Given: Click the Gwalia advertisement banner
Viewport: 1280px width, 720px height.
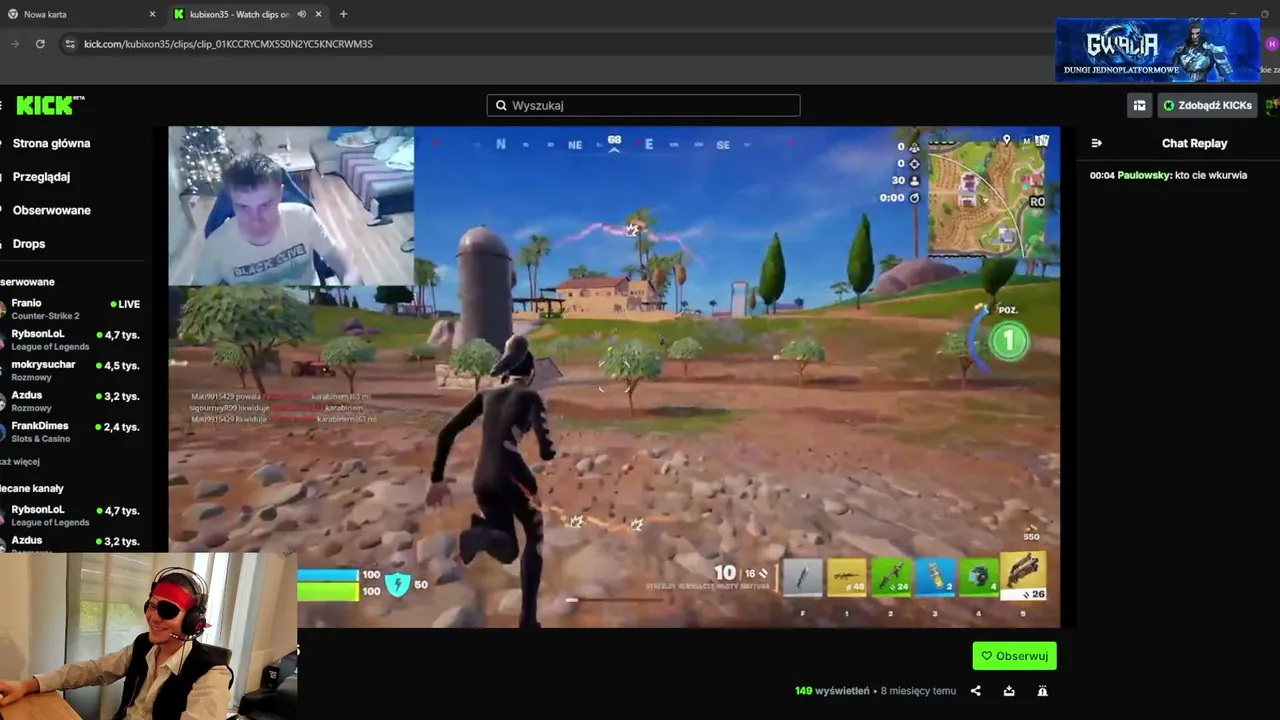Looking at the screenshot, I should click(1158, 50).
